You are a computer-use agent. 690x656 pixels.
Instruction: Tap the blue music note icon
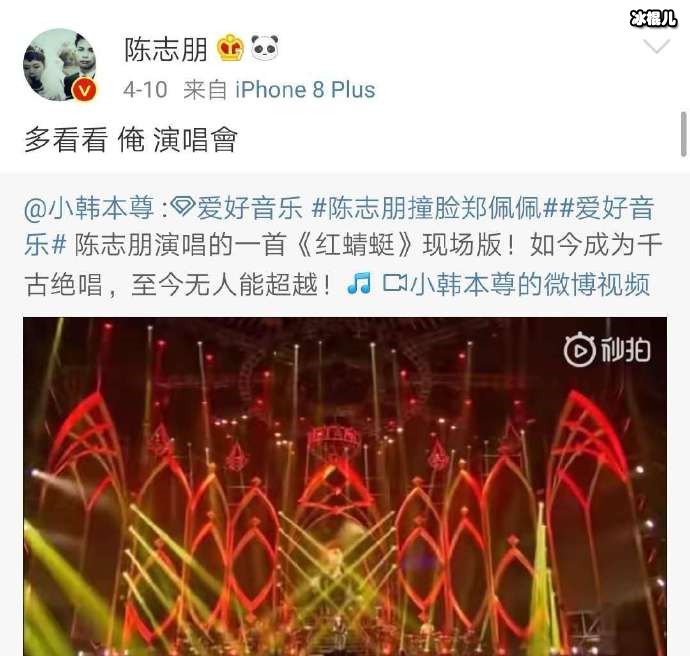(359, 283)
